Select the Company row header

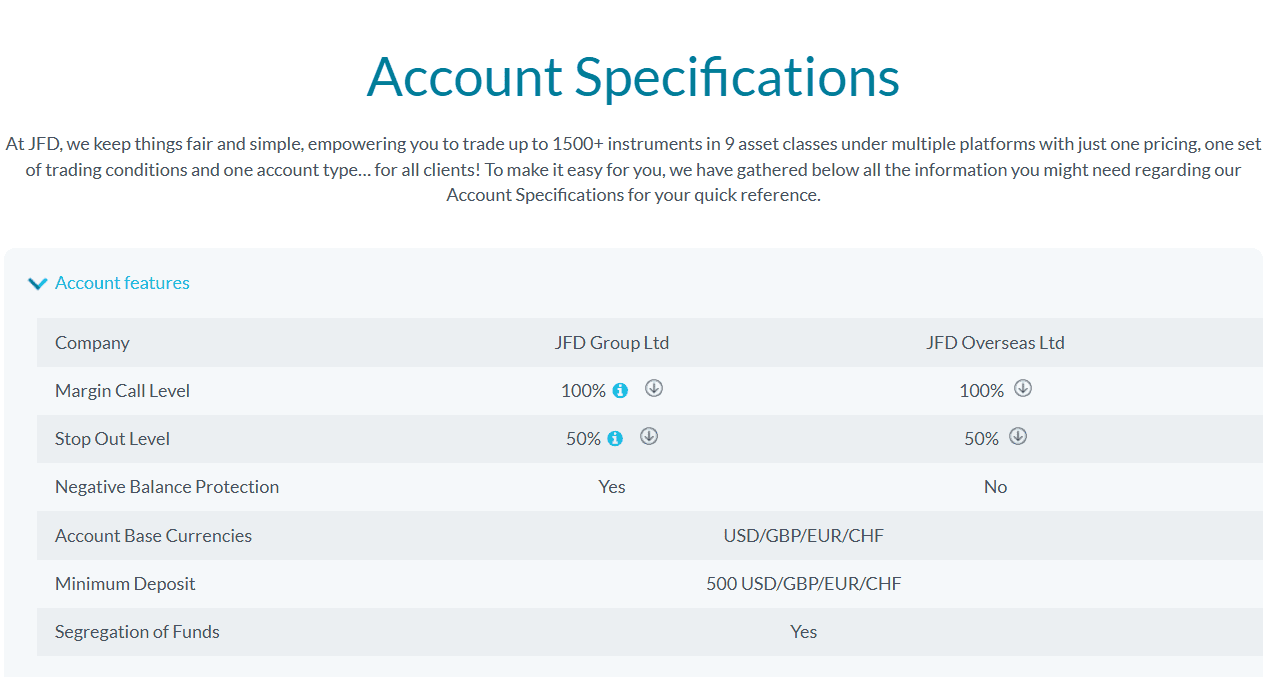point(92,342)
